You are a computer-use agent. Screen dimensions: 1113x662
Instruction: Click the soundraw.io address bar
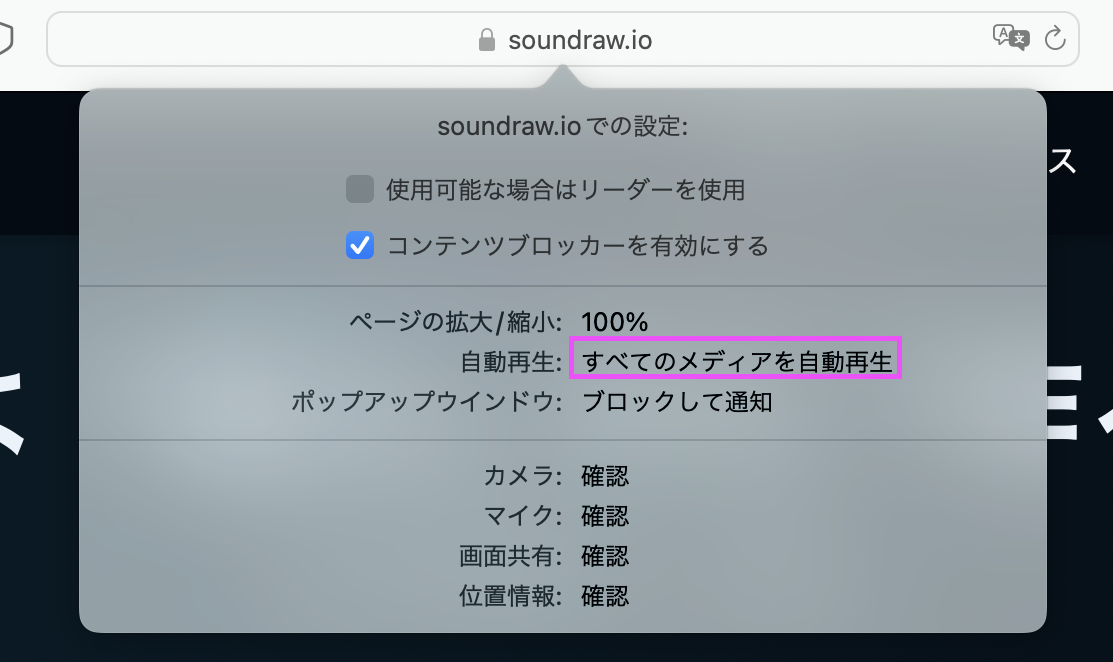click(563, 39)
